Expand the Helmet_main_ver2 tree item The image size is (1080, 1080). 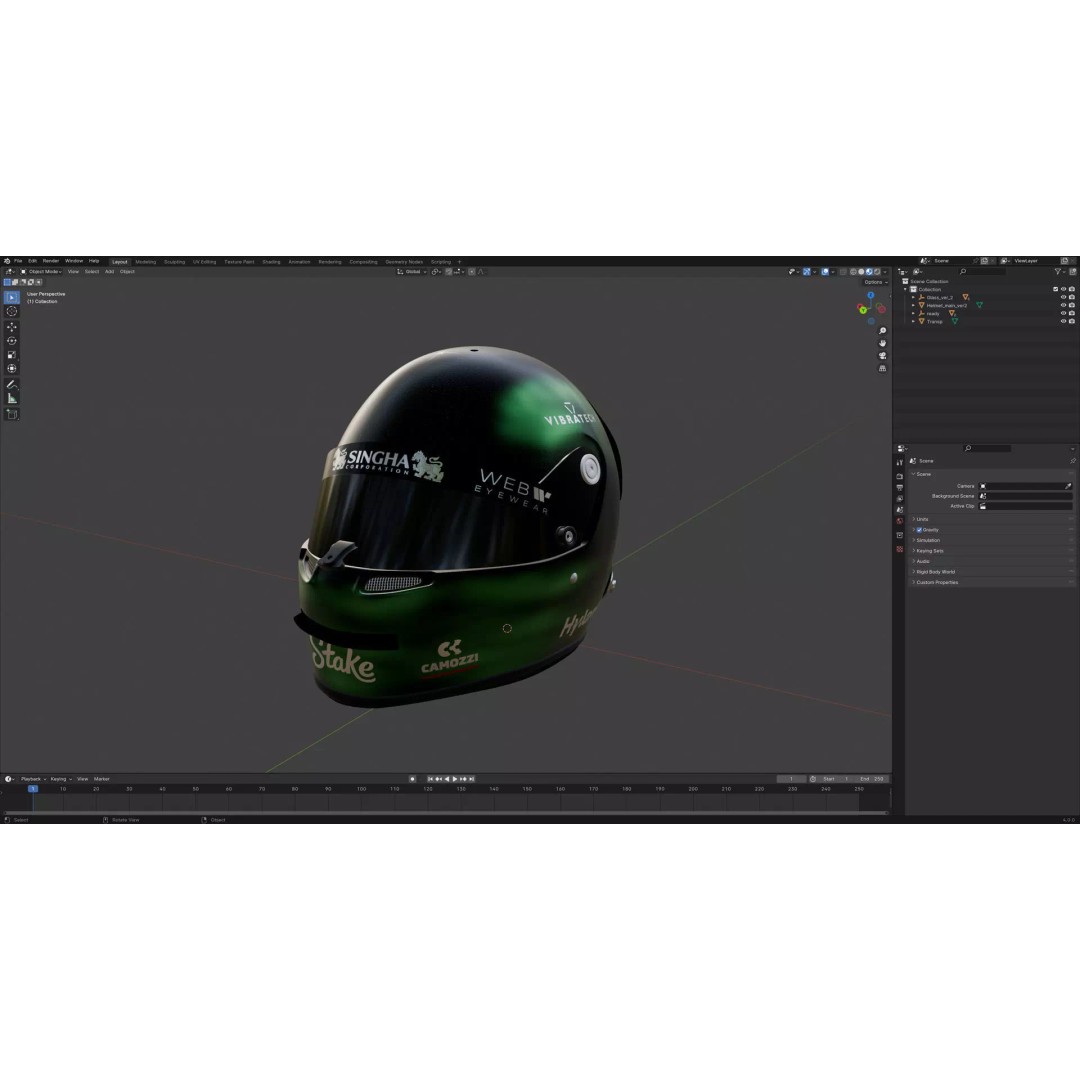coord(914,306)
